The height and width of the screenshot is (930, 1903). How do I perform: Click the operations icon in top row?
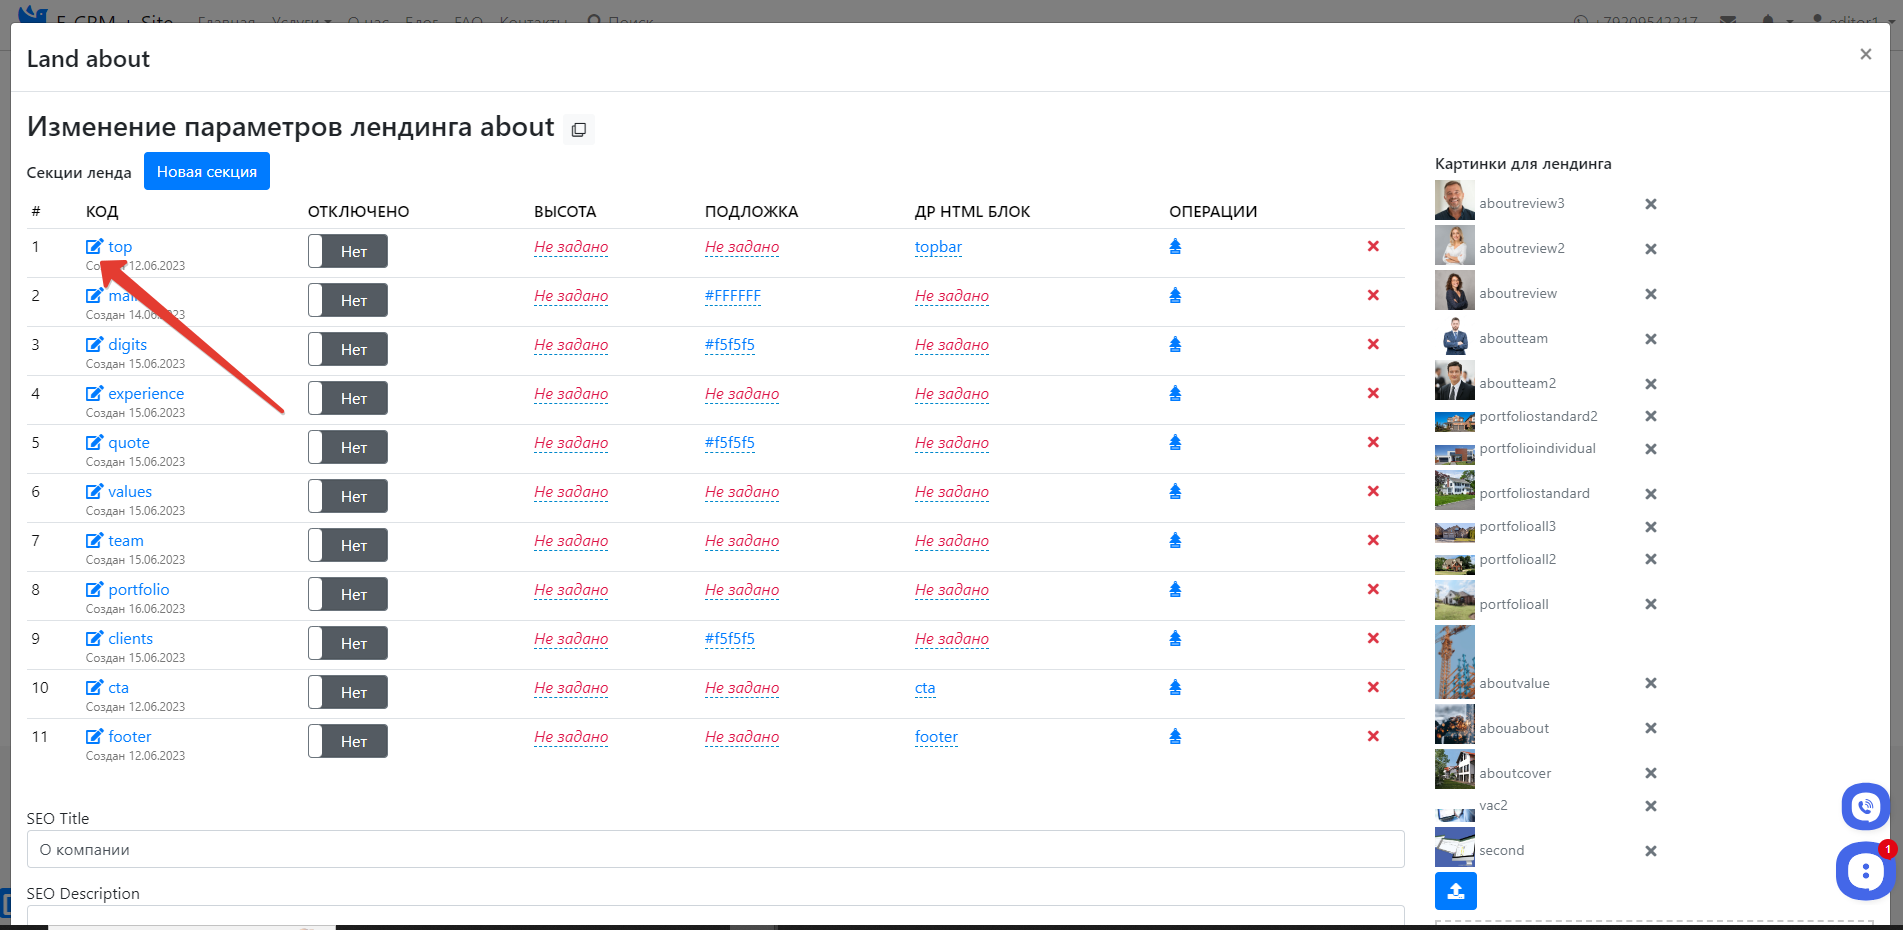[1175, 247]
